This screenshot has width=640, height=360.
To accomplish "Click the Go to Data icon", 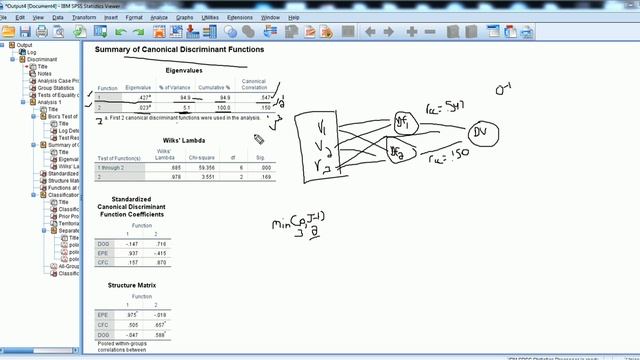I will pyautogui.click(x=159, y=31).
